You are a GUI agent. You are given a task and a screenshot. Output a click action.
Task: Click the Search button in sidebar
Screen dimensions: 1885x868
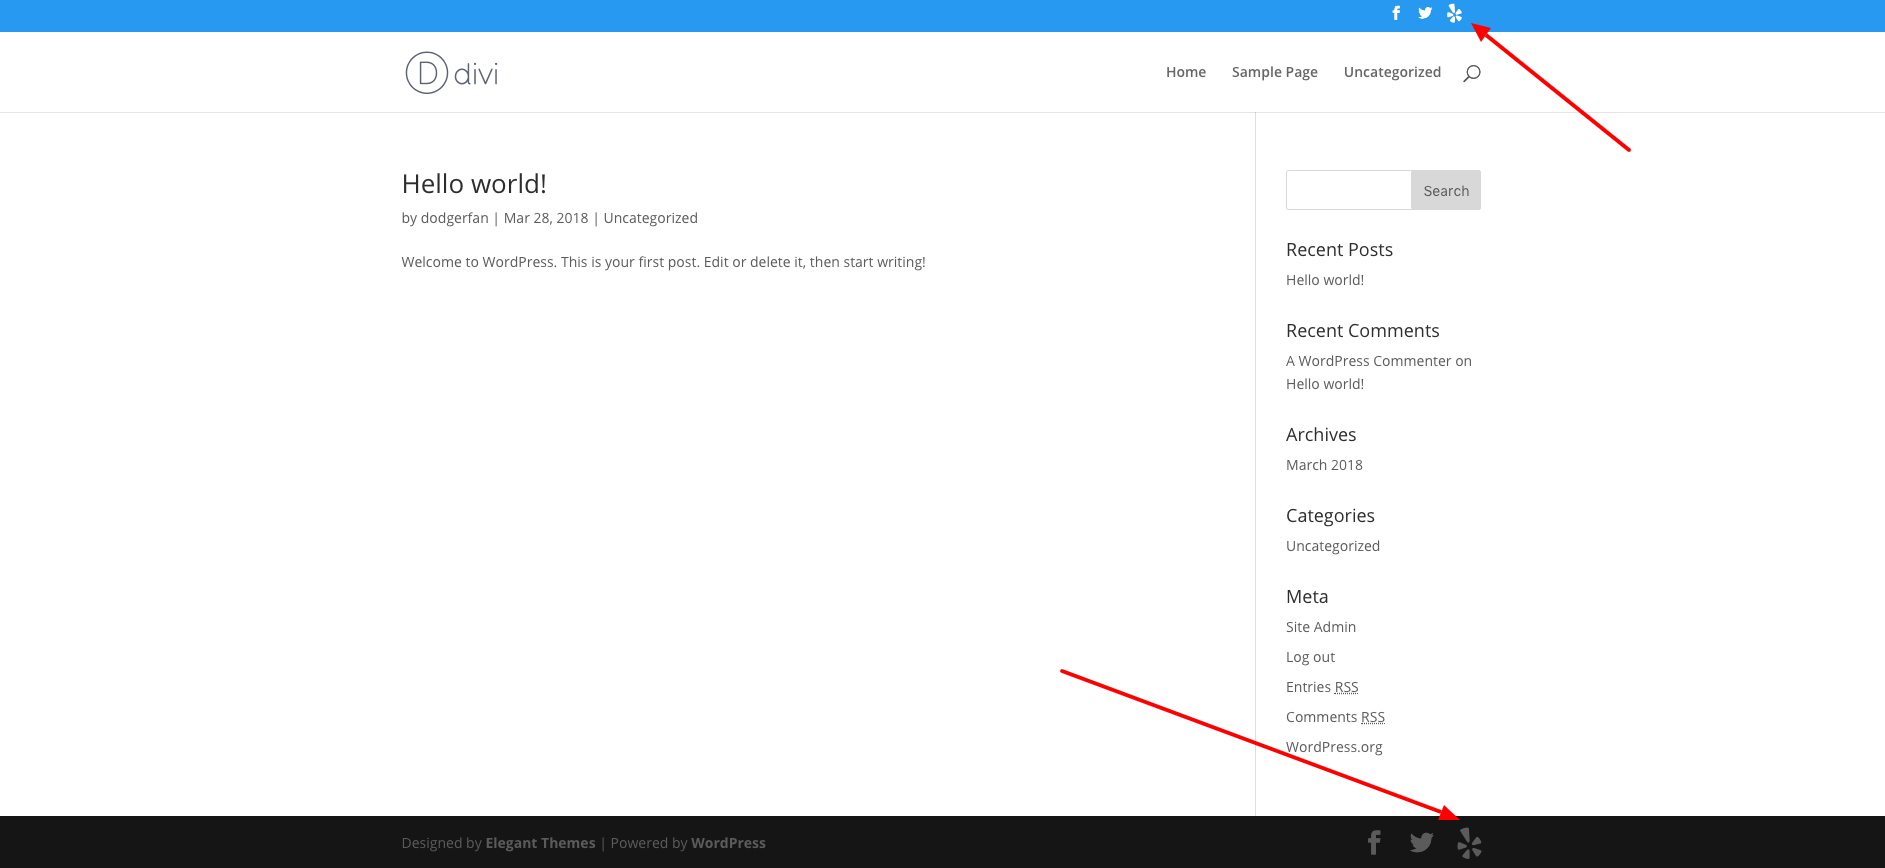(x=1446, y=190)
